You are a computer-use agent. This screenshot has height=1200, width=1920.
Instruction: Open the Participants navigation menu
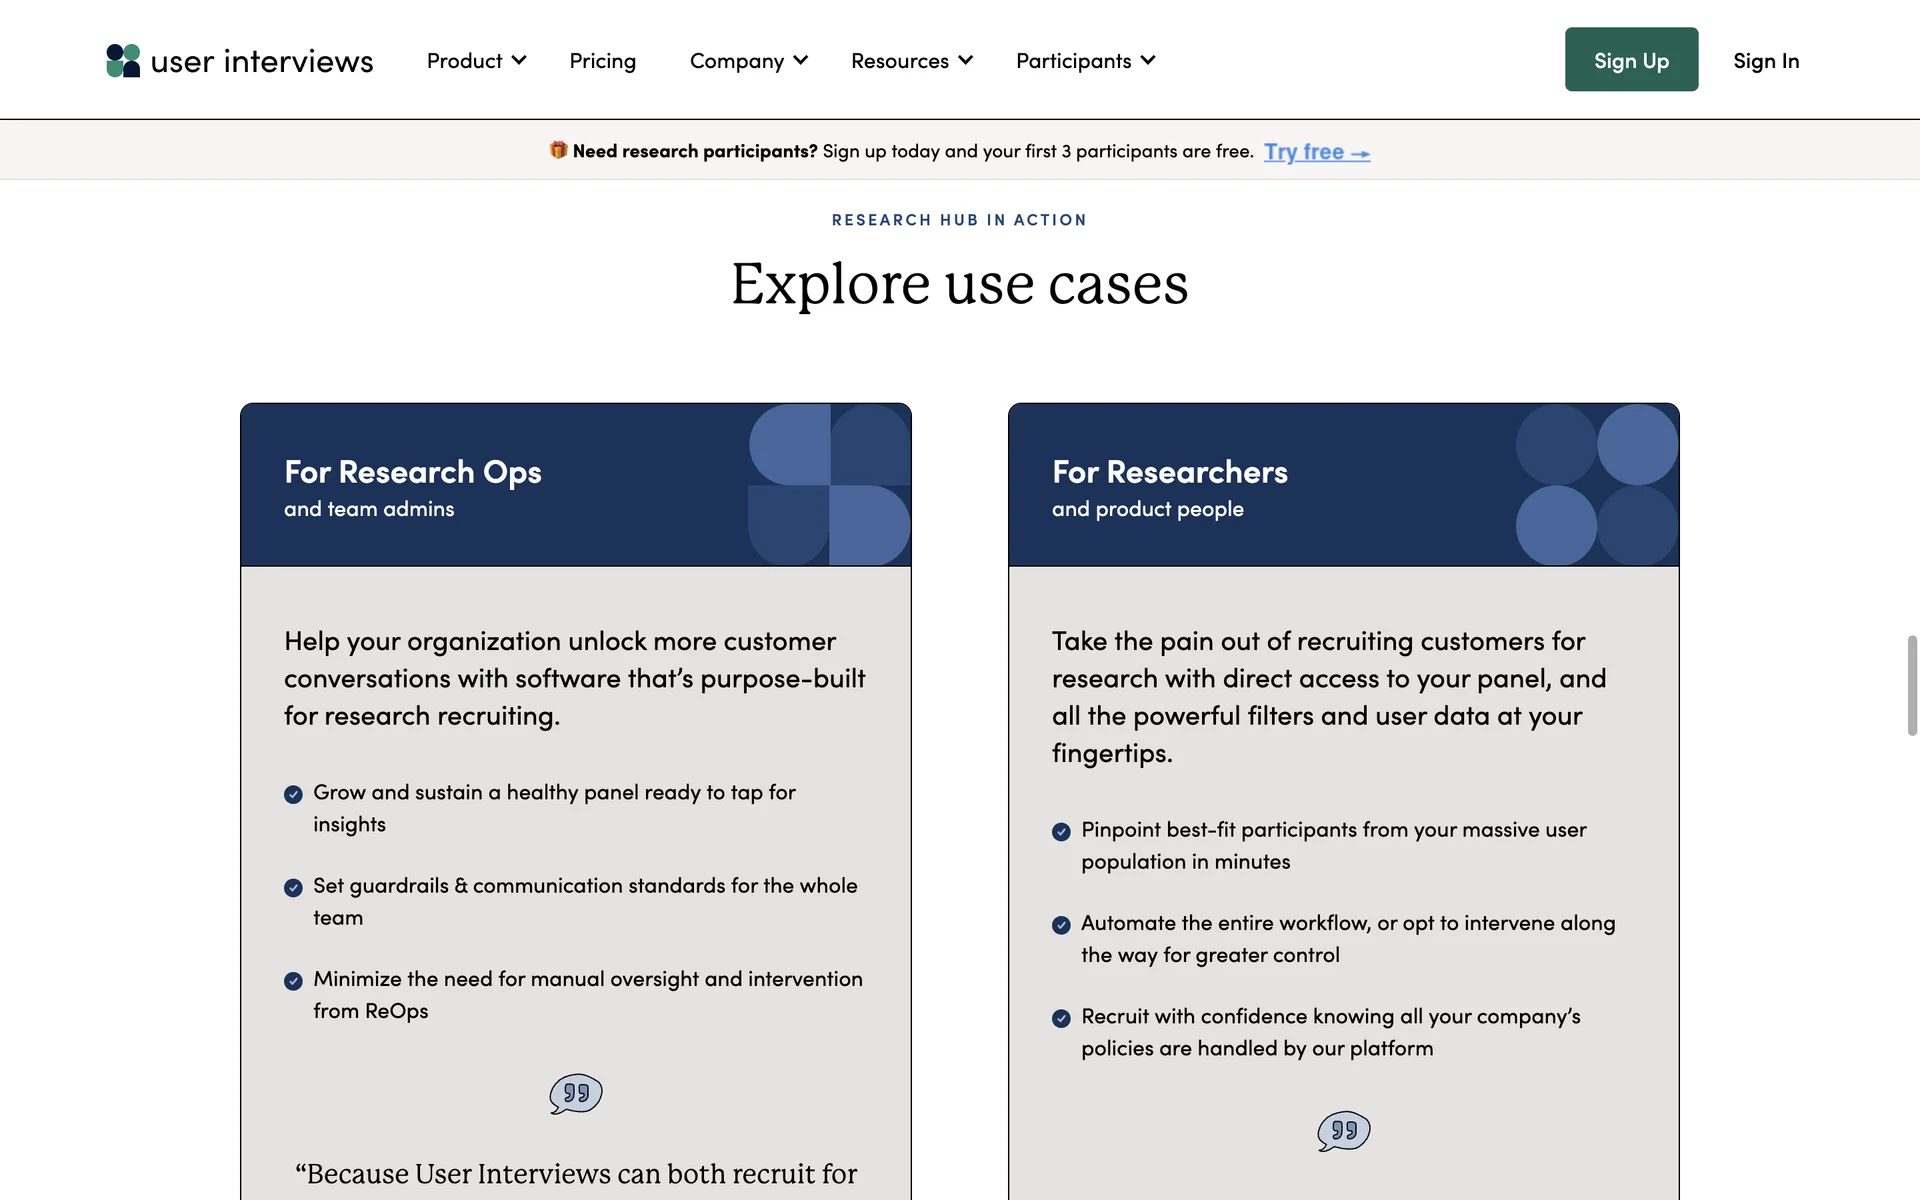pyautogui.click(x=1085, y=61)
